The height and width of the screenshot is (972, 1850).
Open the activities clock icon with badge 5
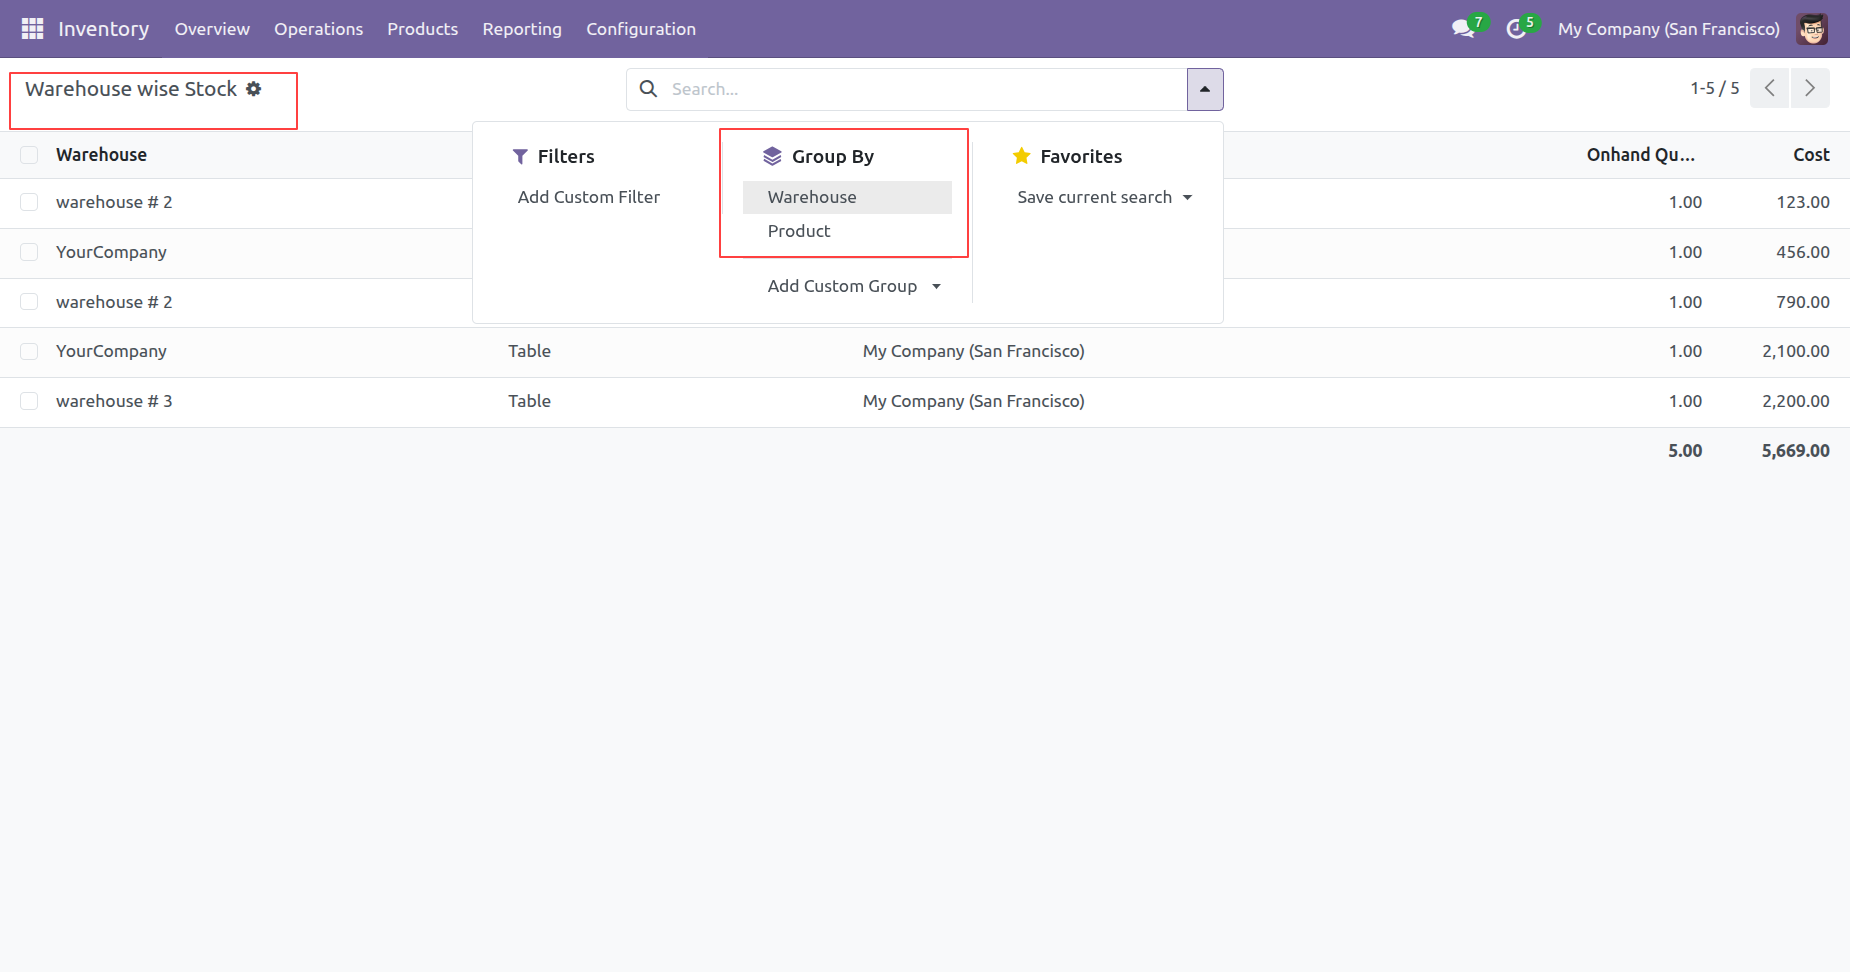pos(1517,29)
